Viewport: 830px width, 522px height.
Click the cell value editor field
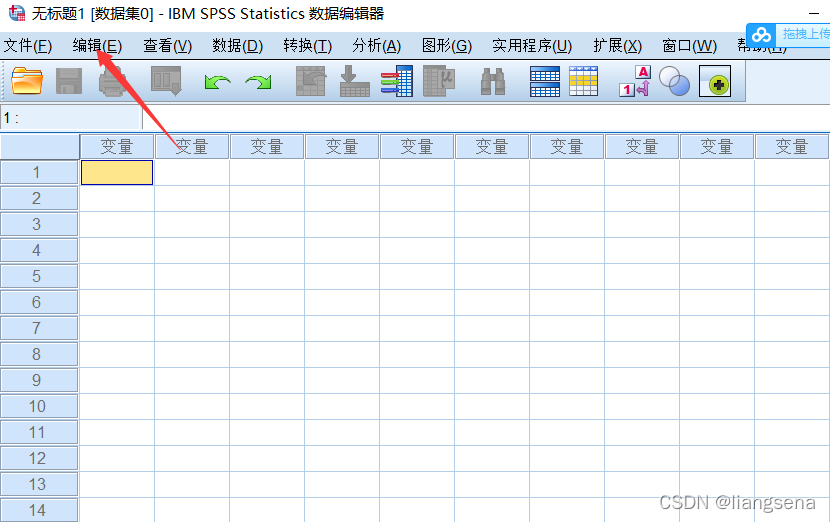click(x=486, y=118)
